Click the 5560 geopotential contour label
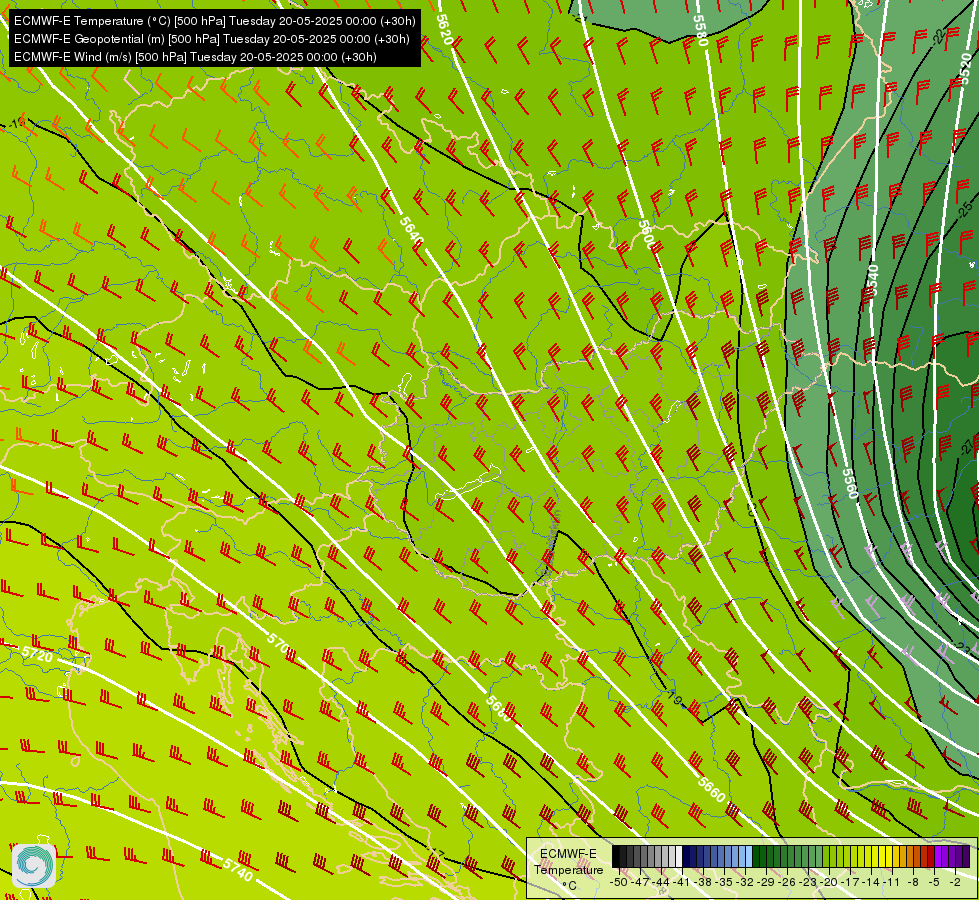The width and height of the screenshot is (979, 900). pyautogui.click(x=850, y=483)
